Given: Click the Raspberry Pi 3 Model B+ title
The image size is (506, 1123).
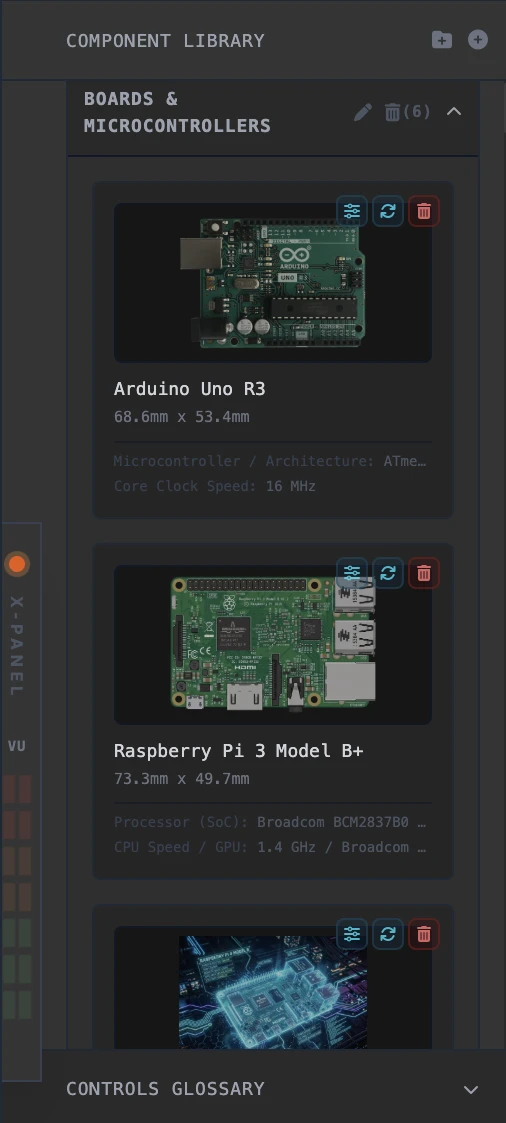Looking at the screenshot, I should (239, 751).
